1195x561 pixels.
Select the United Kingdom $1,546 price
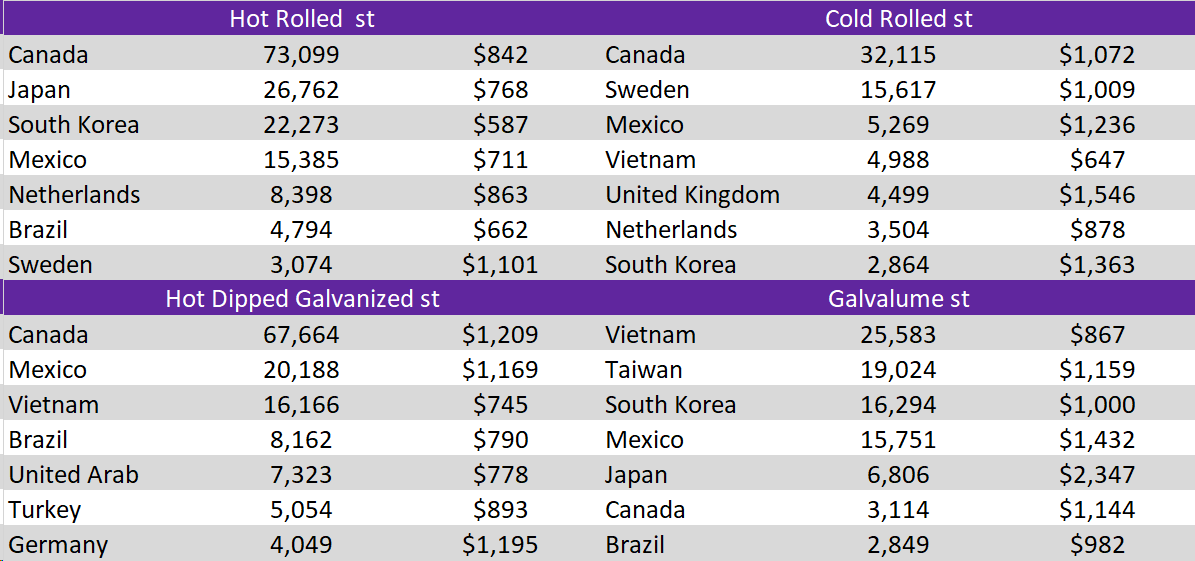1097,195
